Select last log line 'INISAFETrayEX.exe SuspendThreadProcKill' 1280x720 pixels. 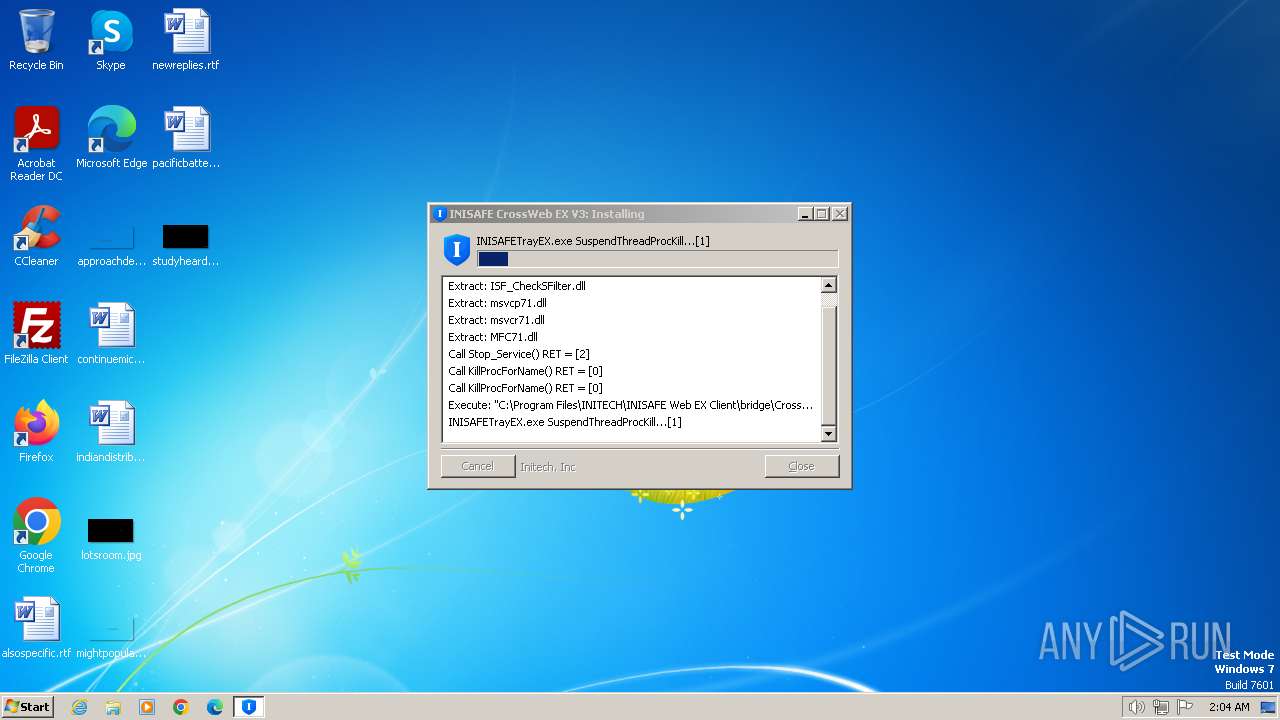(x=565, y=422)
